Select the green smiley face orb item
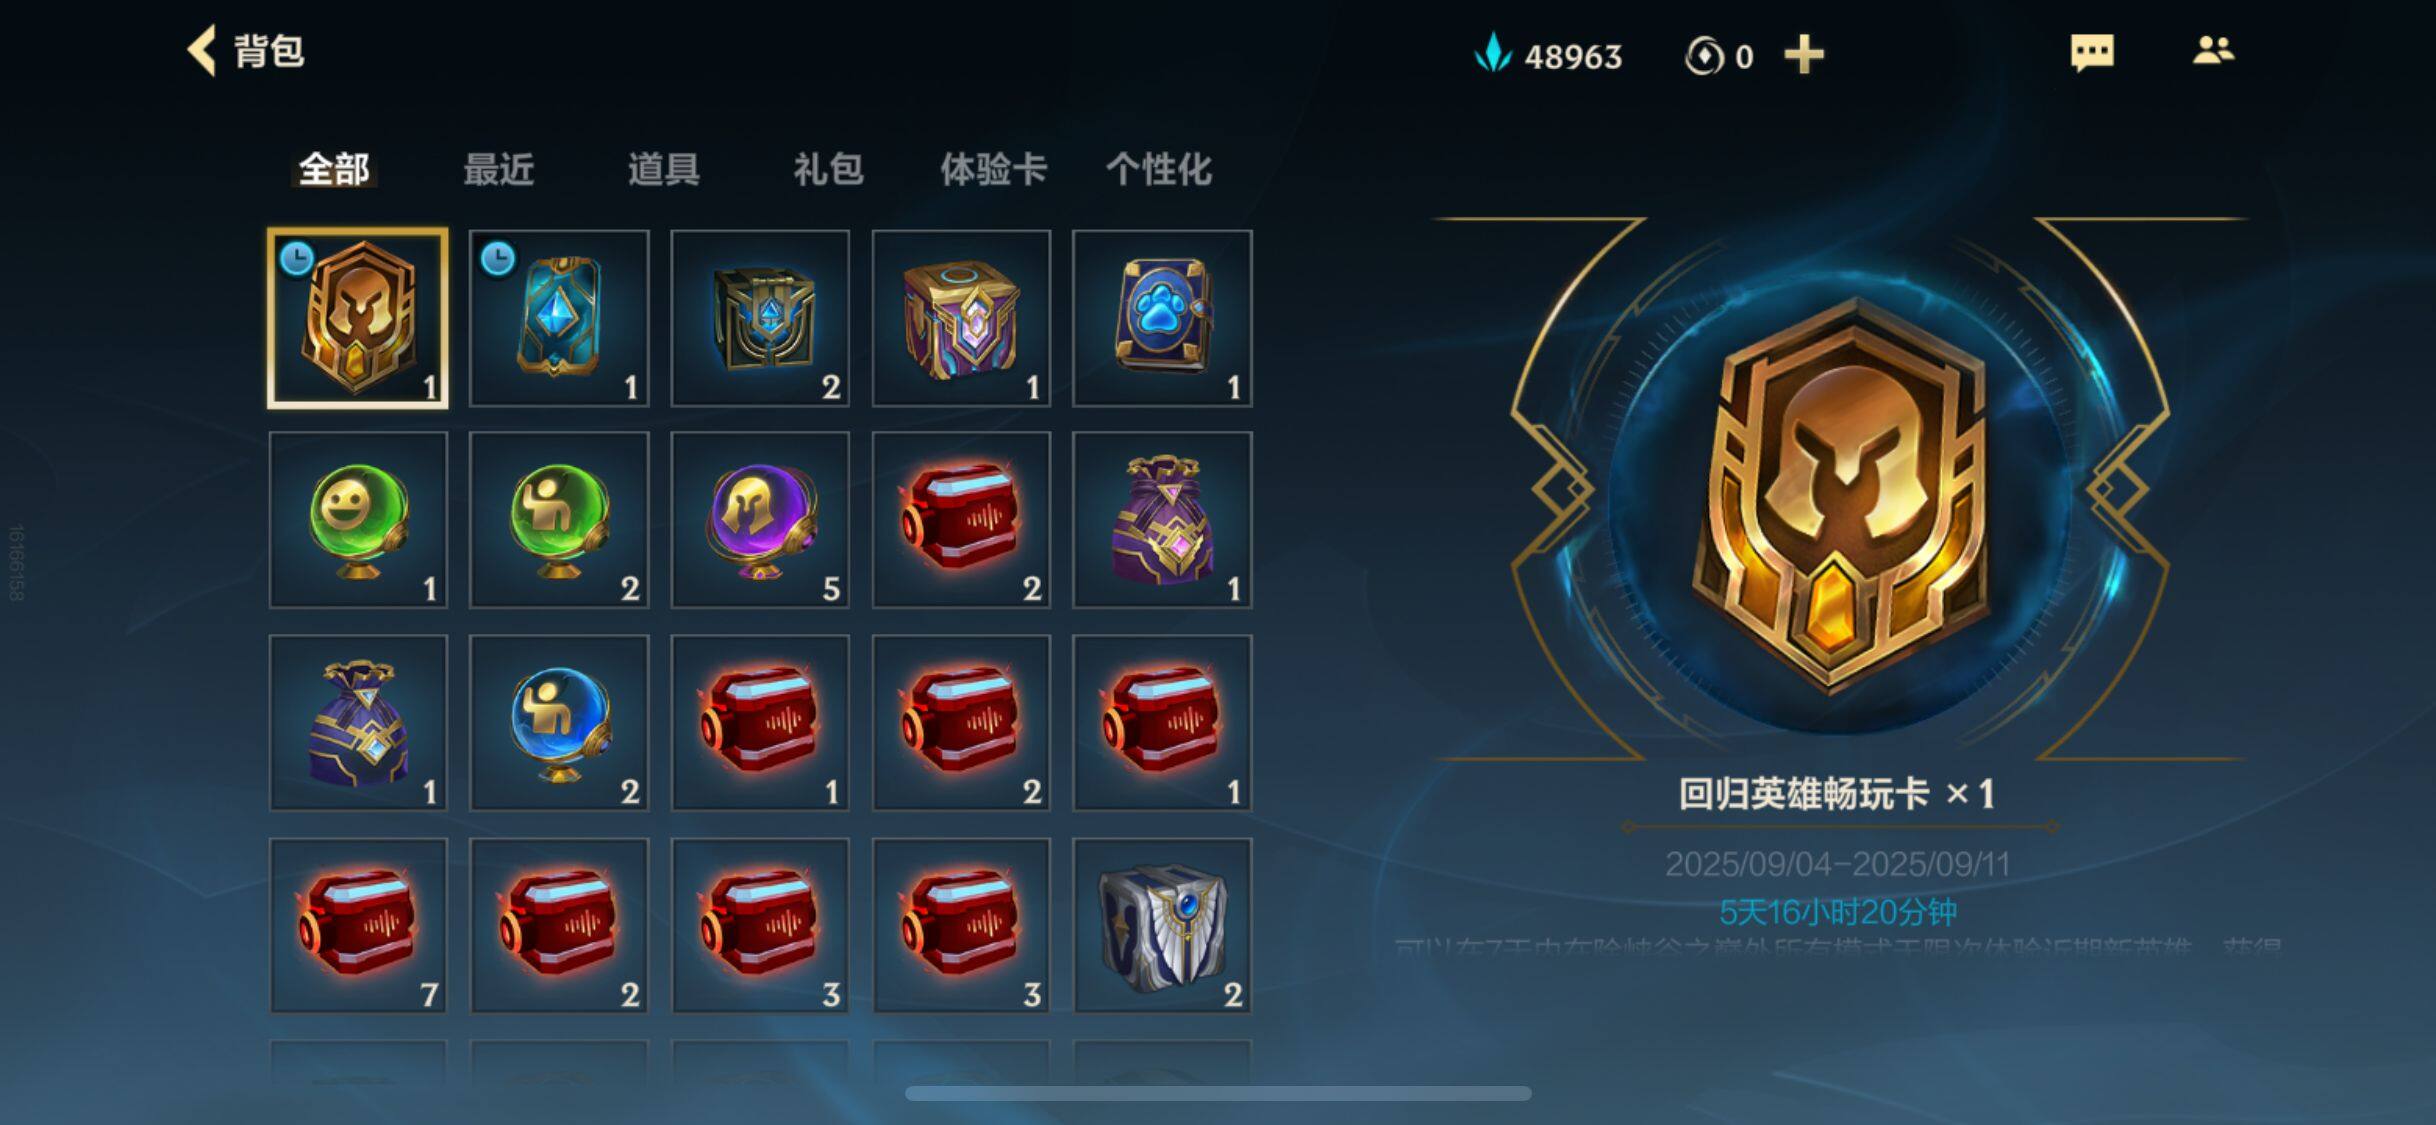This screenshot has width=2436, height=1125. 358,520
